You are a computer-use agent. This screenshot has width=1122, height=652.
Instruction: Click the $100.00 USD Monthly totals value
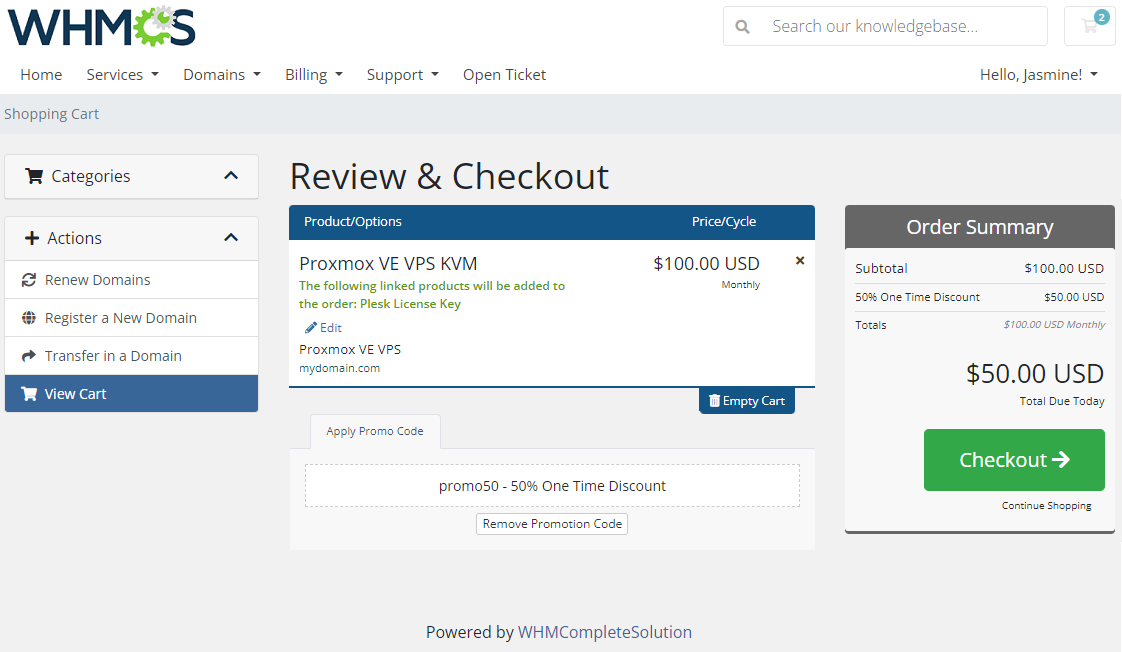tap(1054, 325)
